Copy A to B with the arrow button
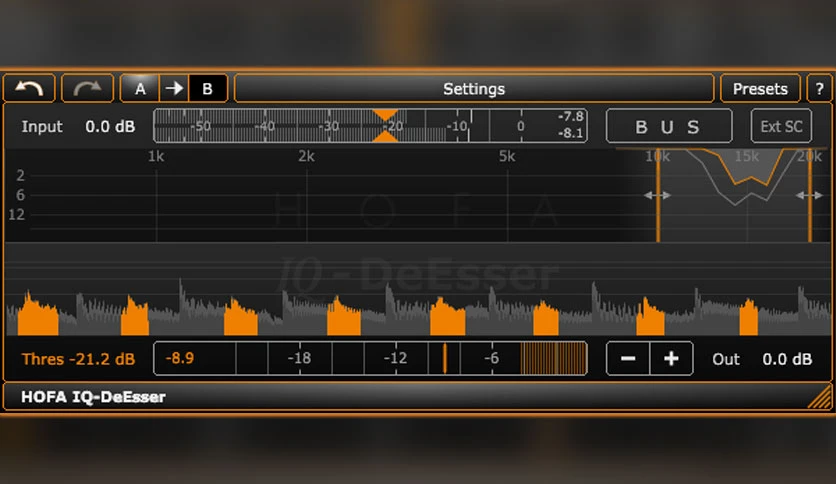This screenshot has width=836, height=484. (x=174, y=88)
